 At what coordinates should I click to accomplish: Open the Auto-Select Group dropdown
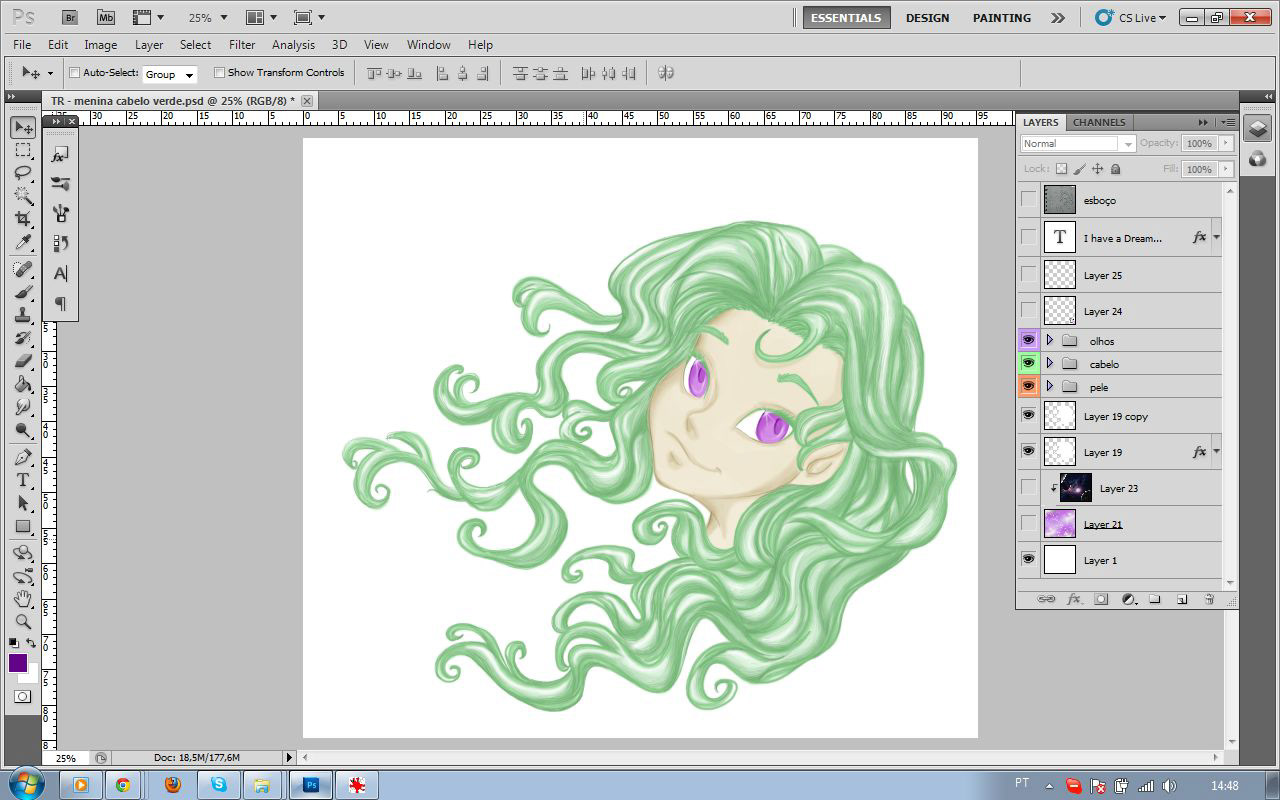tap(169, 74)
